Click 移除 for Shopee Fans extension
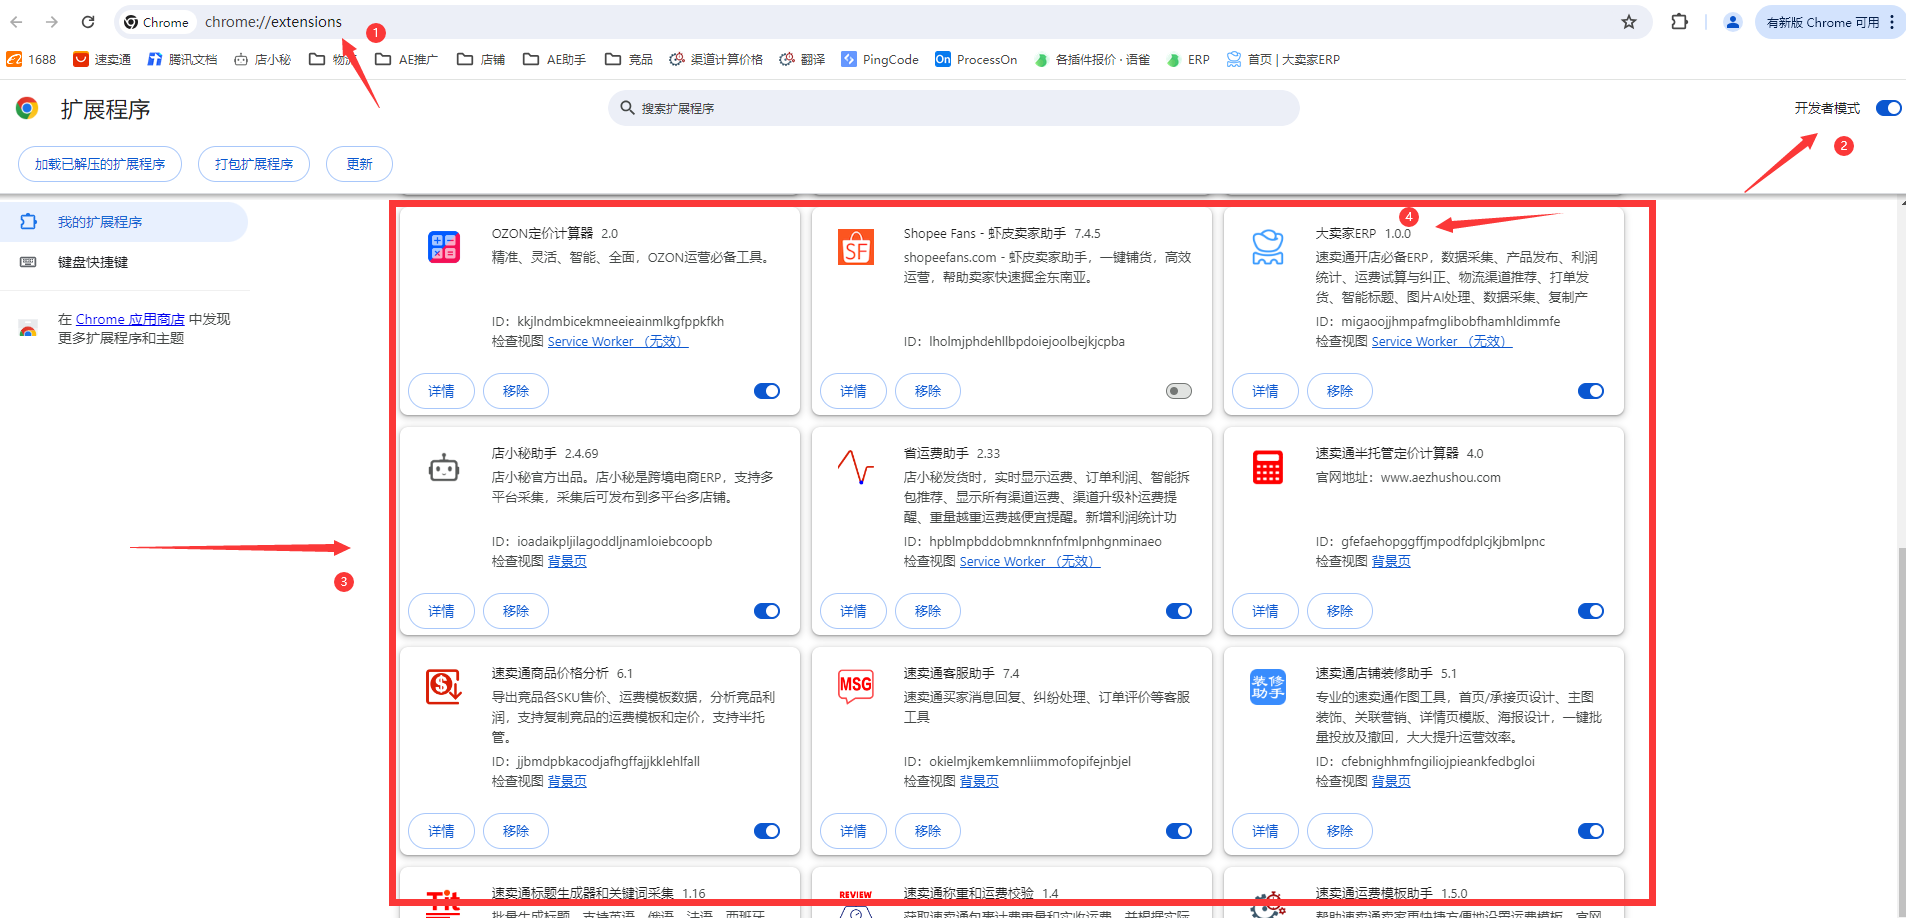The height and width of the screenshot is (918, 1906). [928, 391]
